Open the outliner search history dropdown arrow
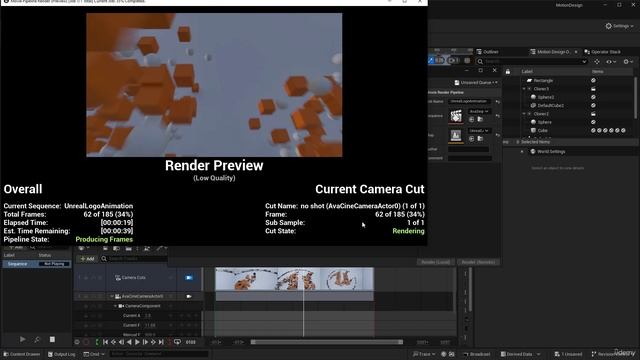Screen dimensions: 640x360 click(x=584, y=61)
